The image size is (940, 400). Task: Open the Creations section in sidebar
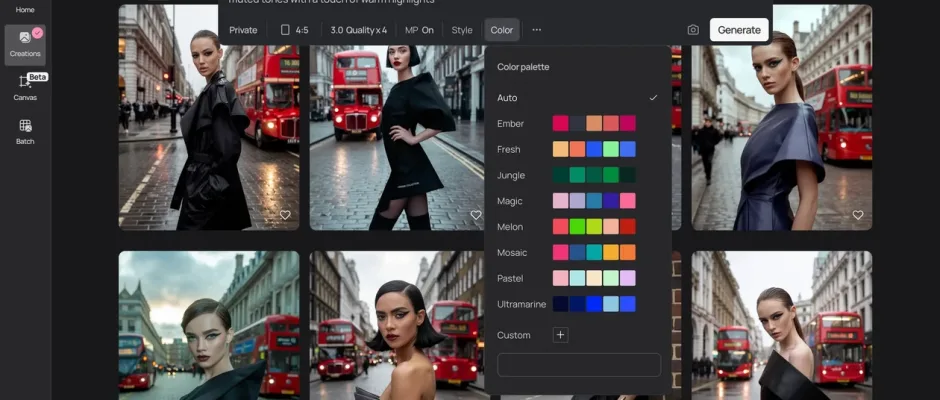tap(25, 45)
